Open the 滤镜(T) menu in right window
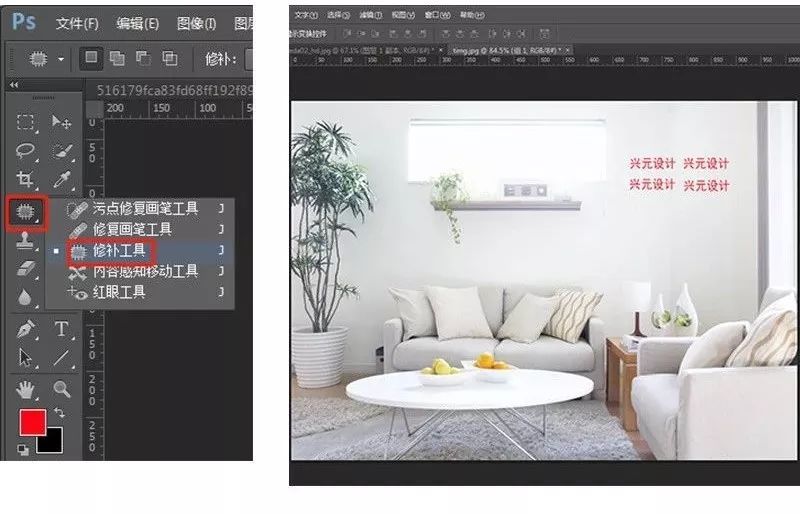This screenshot has height=514, width=800. (371, 15)
